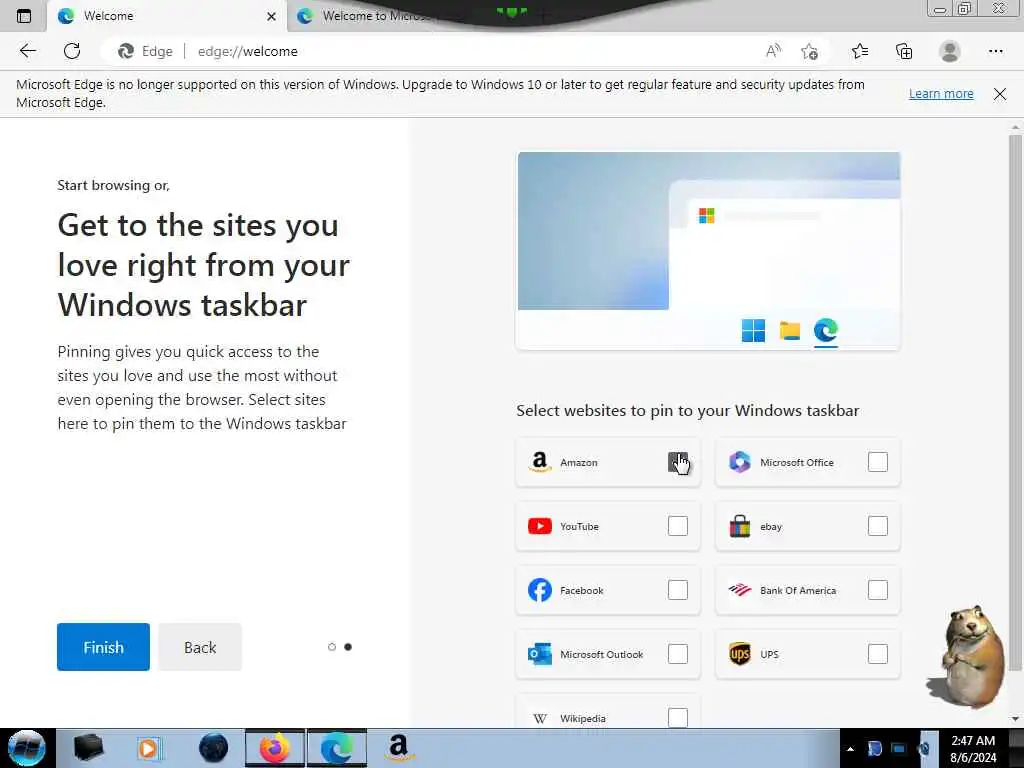The height and width of the screenshot is (768, 1024).
Task: Check the Amazon checkbox
Action: coord(678,462)
